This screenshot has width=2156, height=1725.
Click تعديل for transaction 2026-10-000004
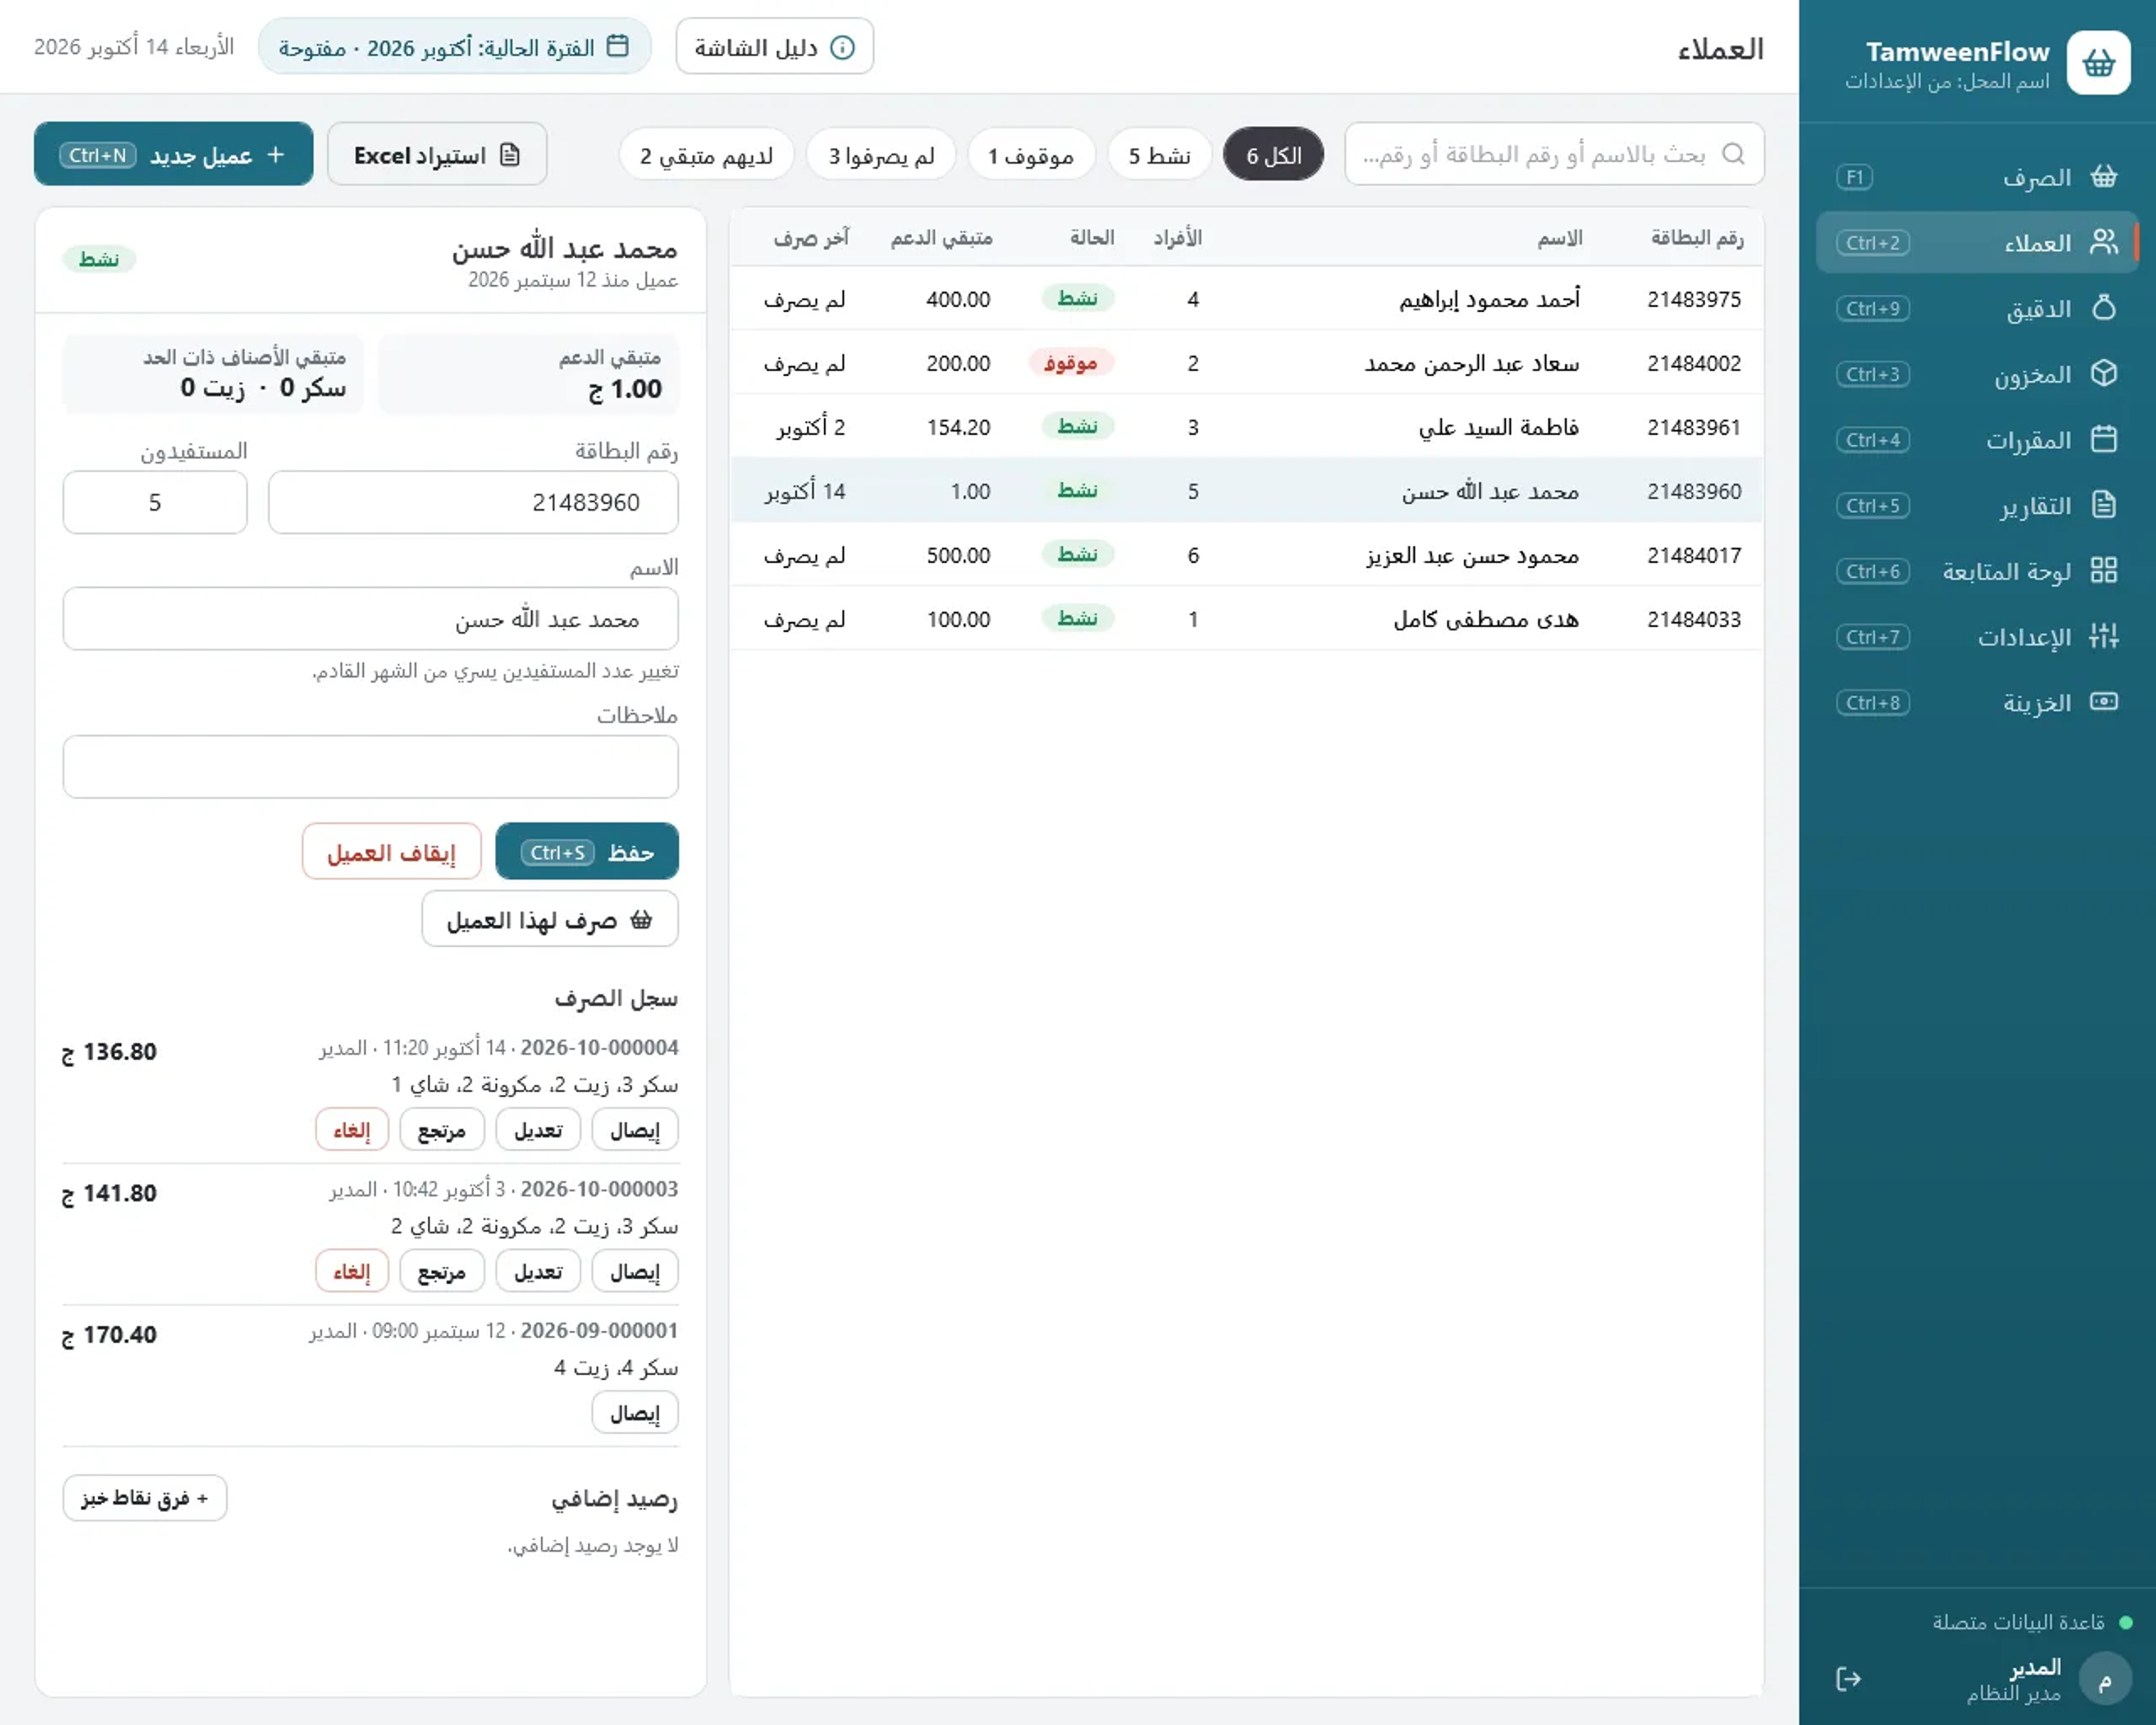[x=538, y=1130]
